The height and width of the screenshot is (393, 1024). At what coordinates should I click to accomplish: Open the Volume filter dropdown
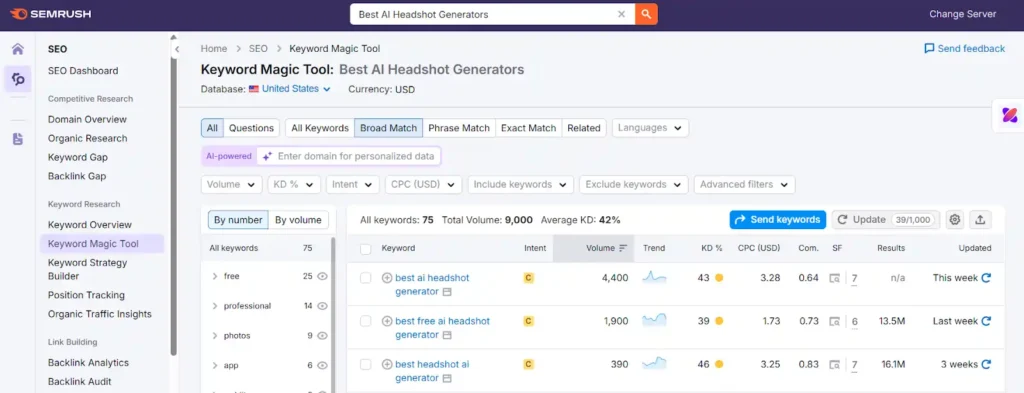coord(231,185)
